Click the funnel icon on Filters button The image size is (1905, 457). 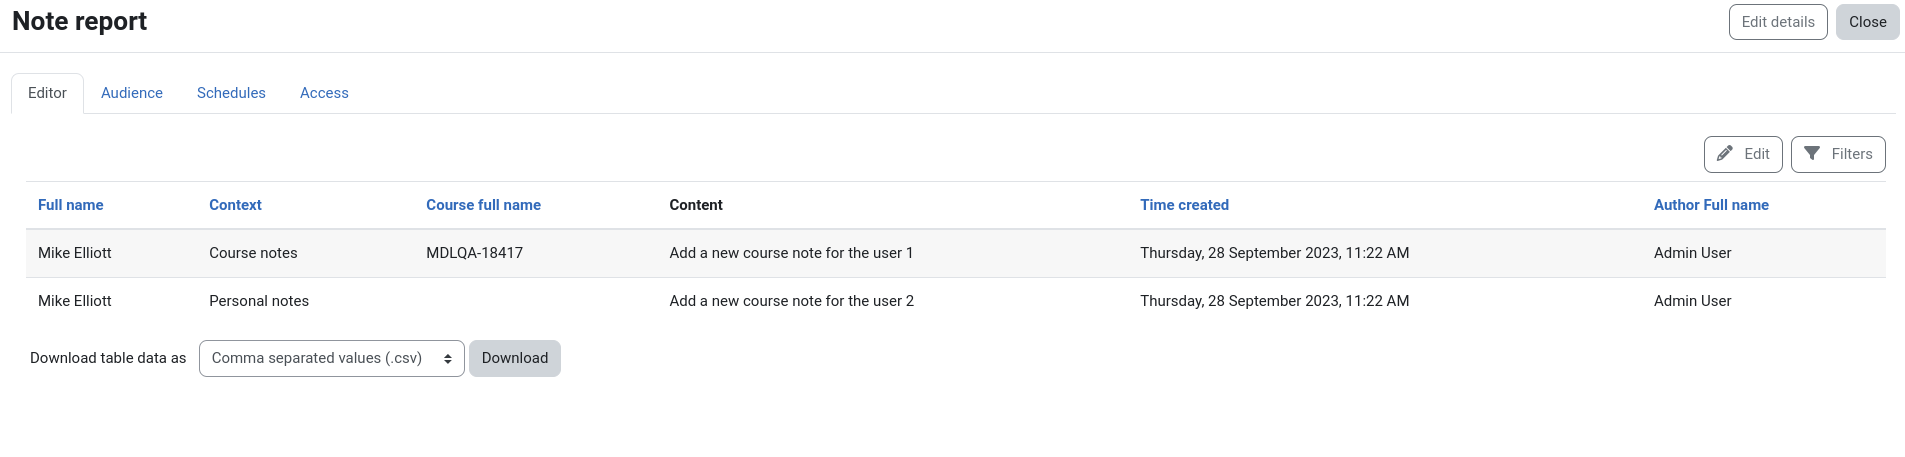point(1812,154)
